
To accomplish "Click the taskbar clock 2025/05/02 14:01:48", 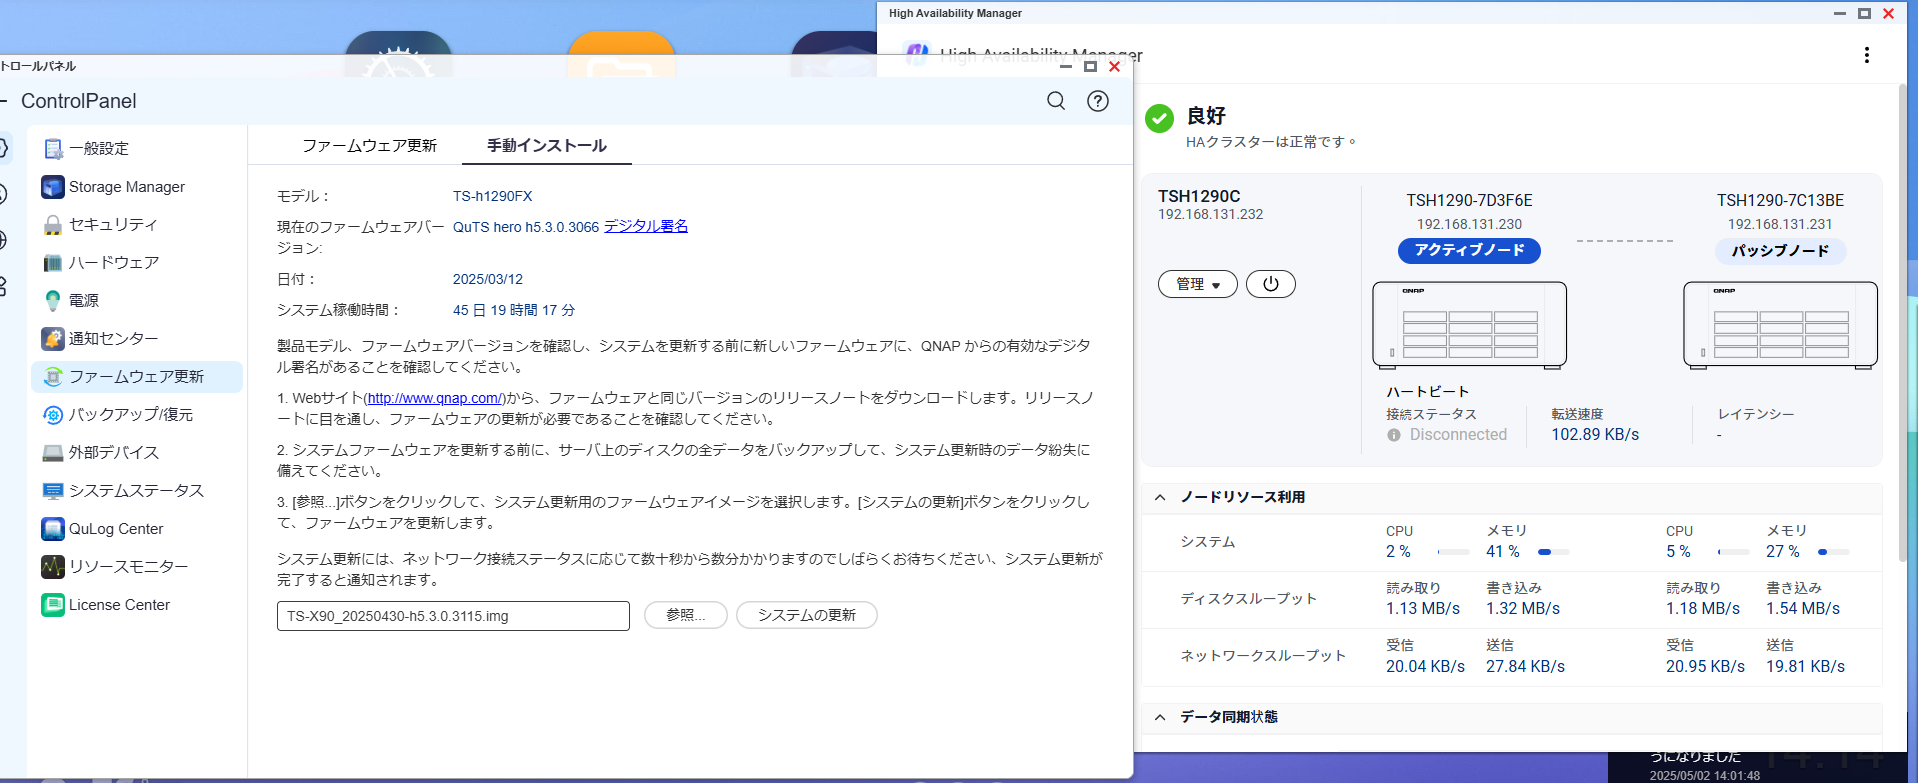I will coord(1705,776).
